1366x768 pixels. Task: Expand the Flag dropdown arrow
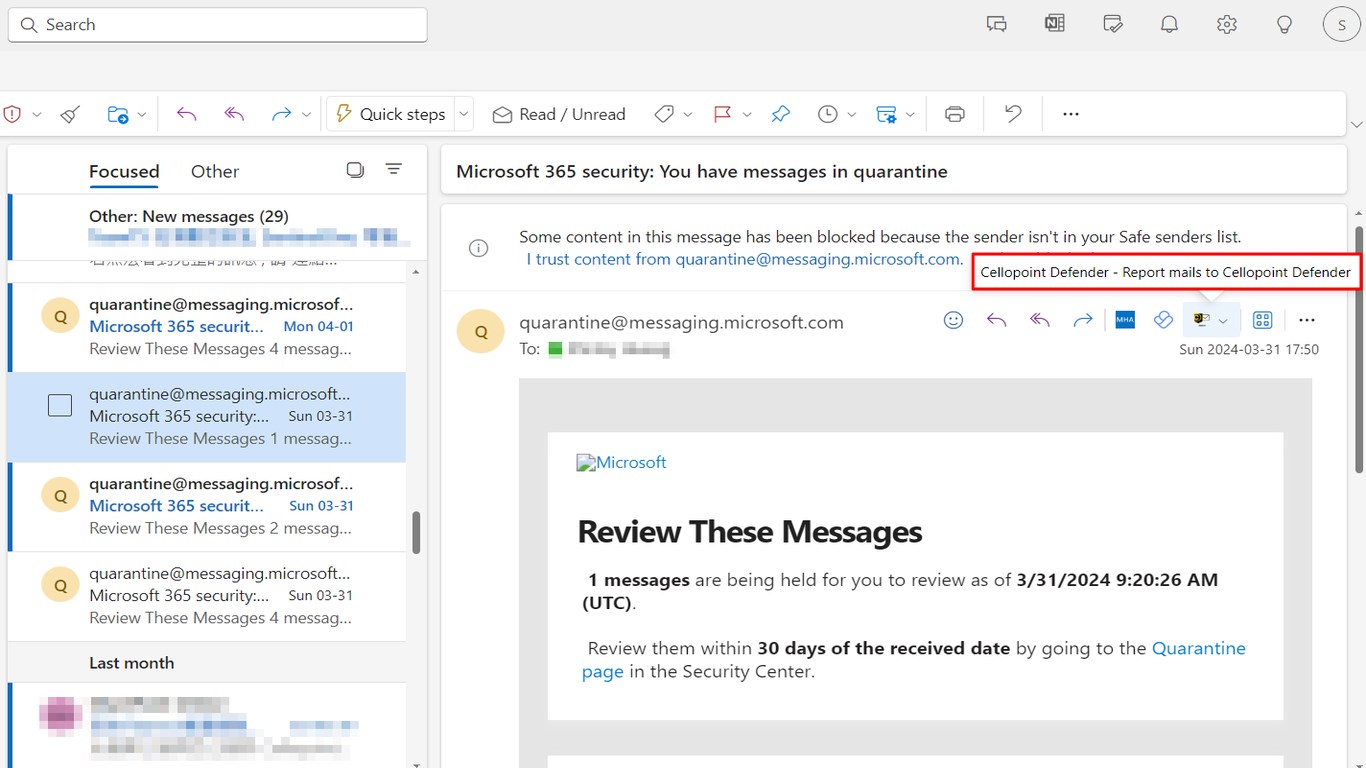tap(747, 115)
